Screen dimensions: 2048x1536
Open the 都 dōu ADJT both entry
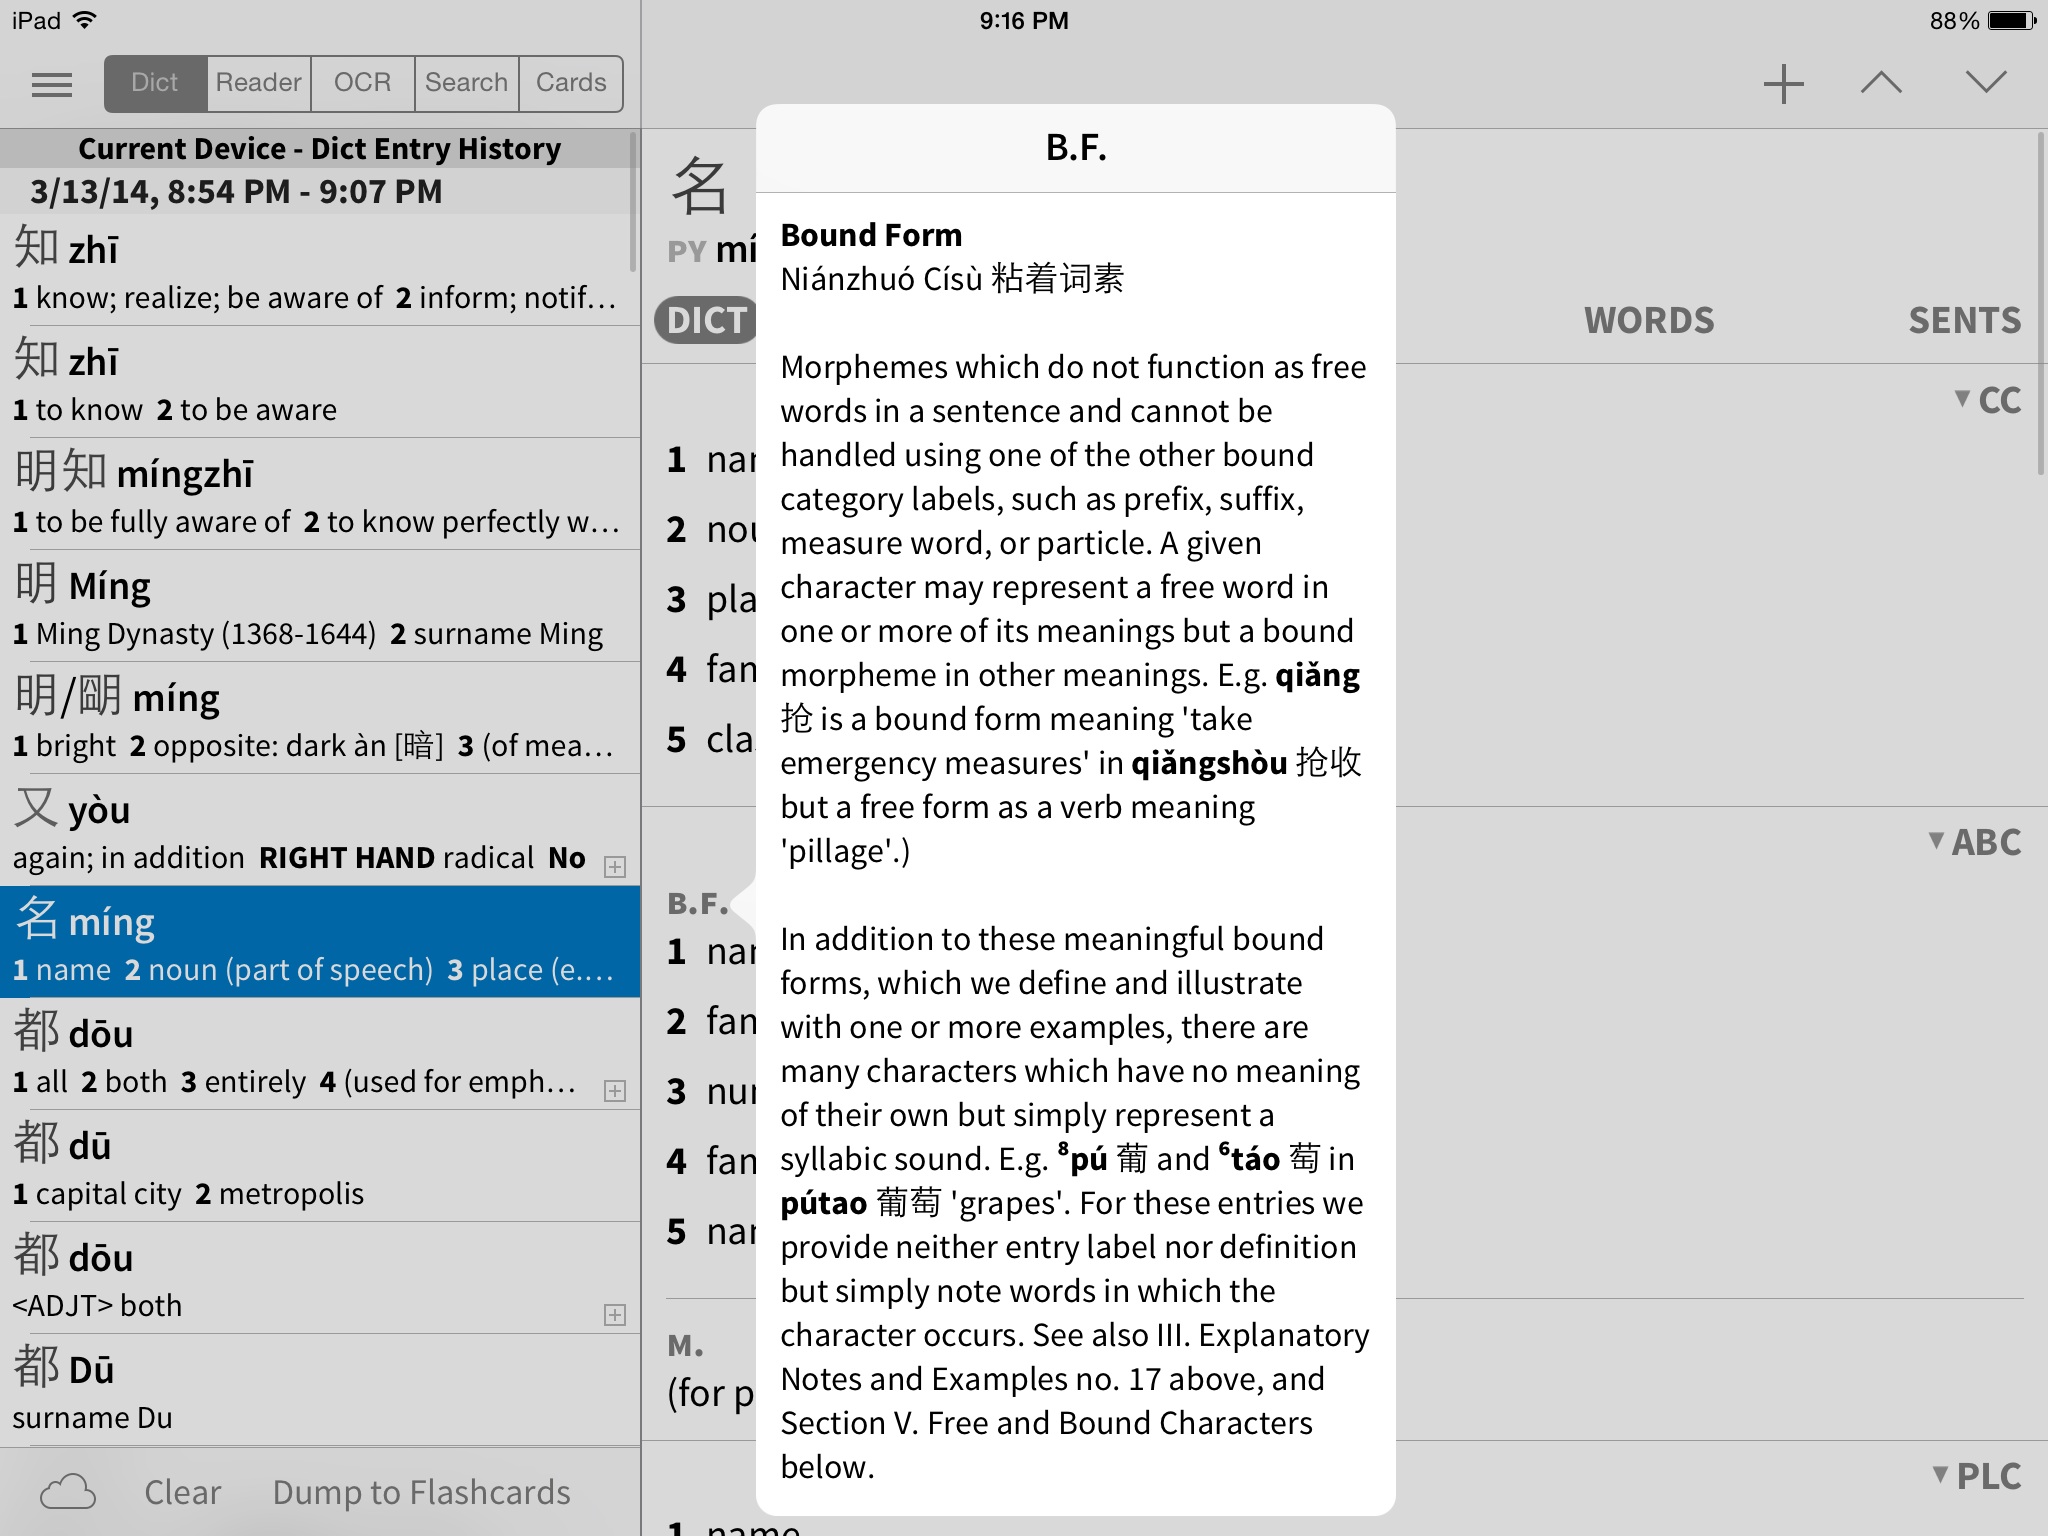(x=320, y=1278)
